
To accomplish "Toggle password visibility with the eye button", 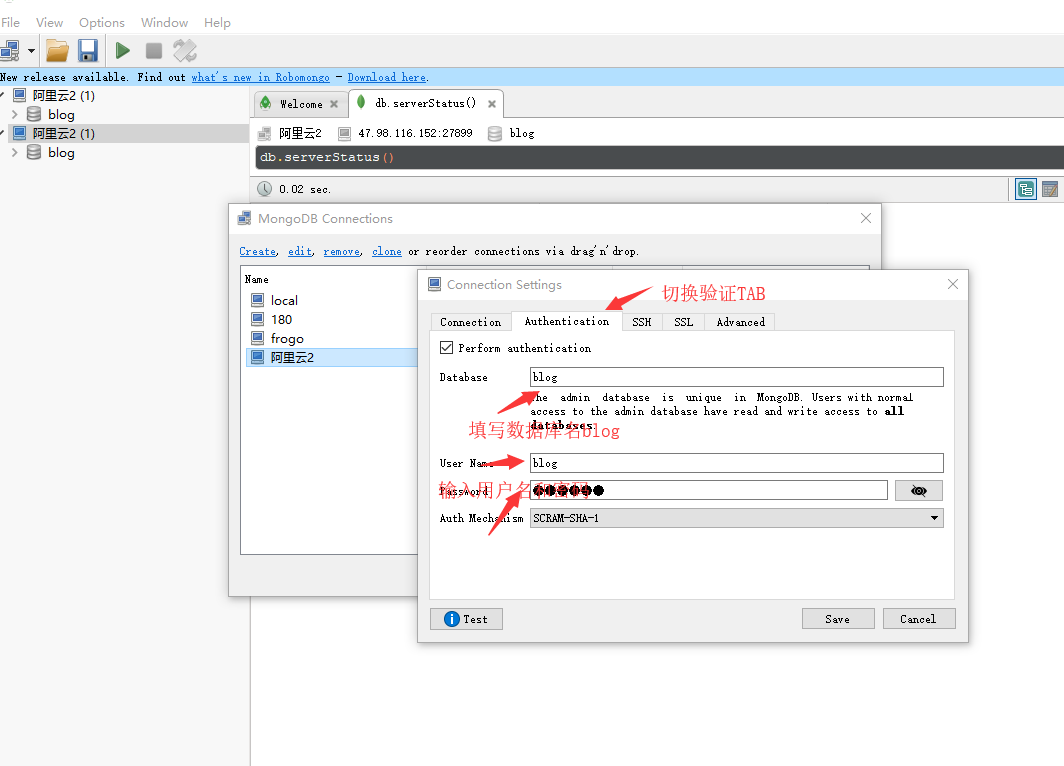I will click(x=919, y=491).
